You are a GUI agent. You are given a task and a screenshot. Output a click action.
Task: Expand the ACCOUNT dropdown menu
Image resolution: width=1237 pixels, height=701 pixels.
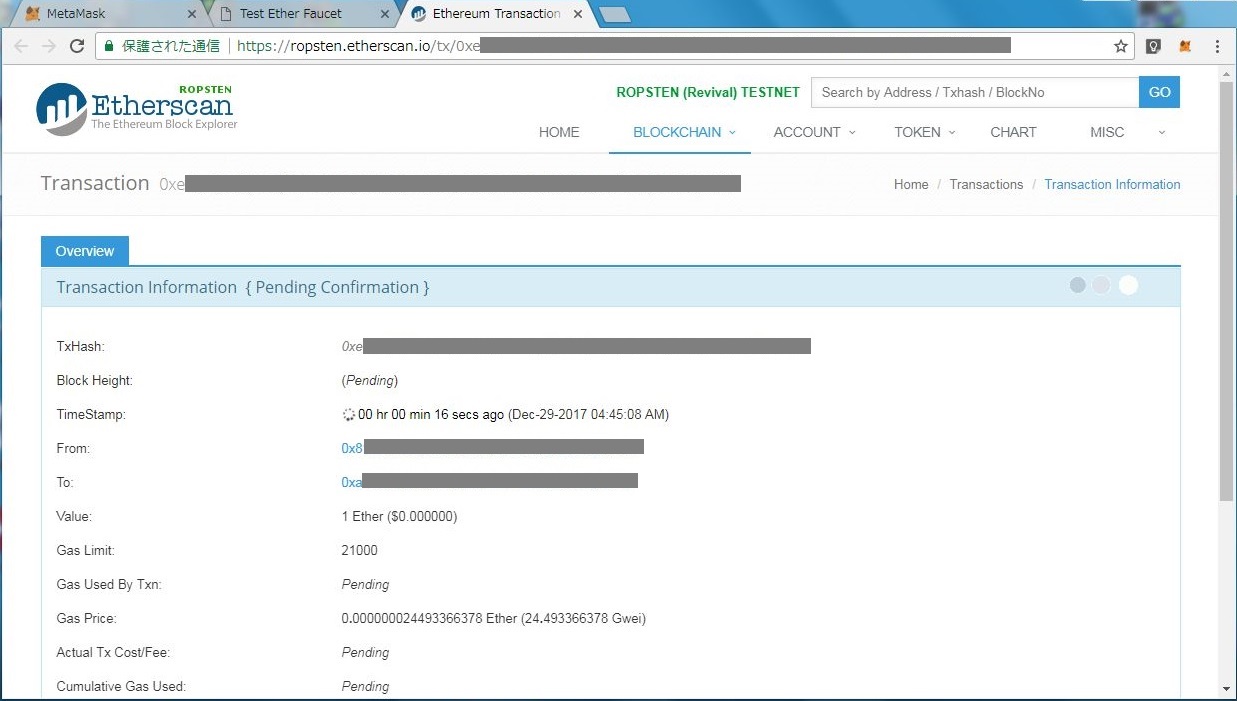814,132
